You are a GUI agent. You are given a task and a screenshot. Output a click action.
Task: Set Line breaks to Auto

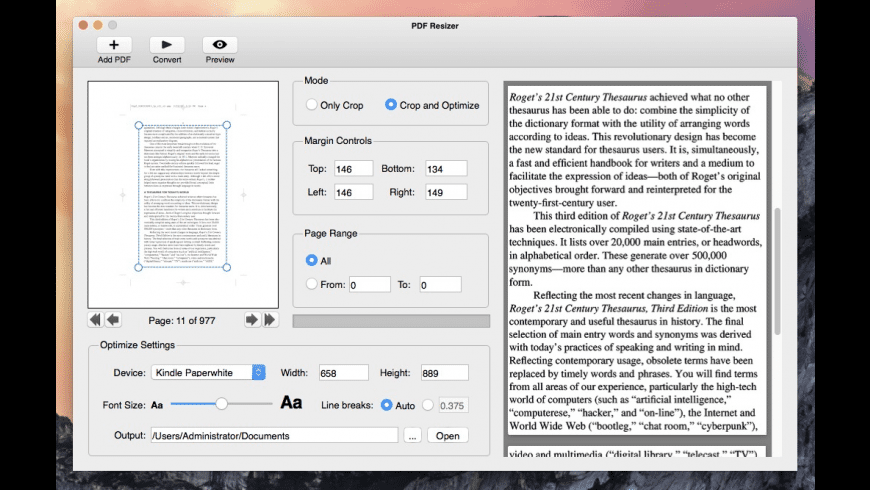(386, 405)
